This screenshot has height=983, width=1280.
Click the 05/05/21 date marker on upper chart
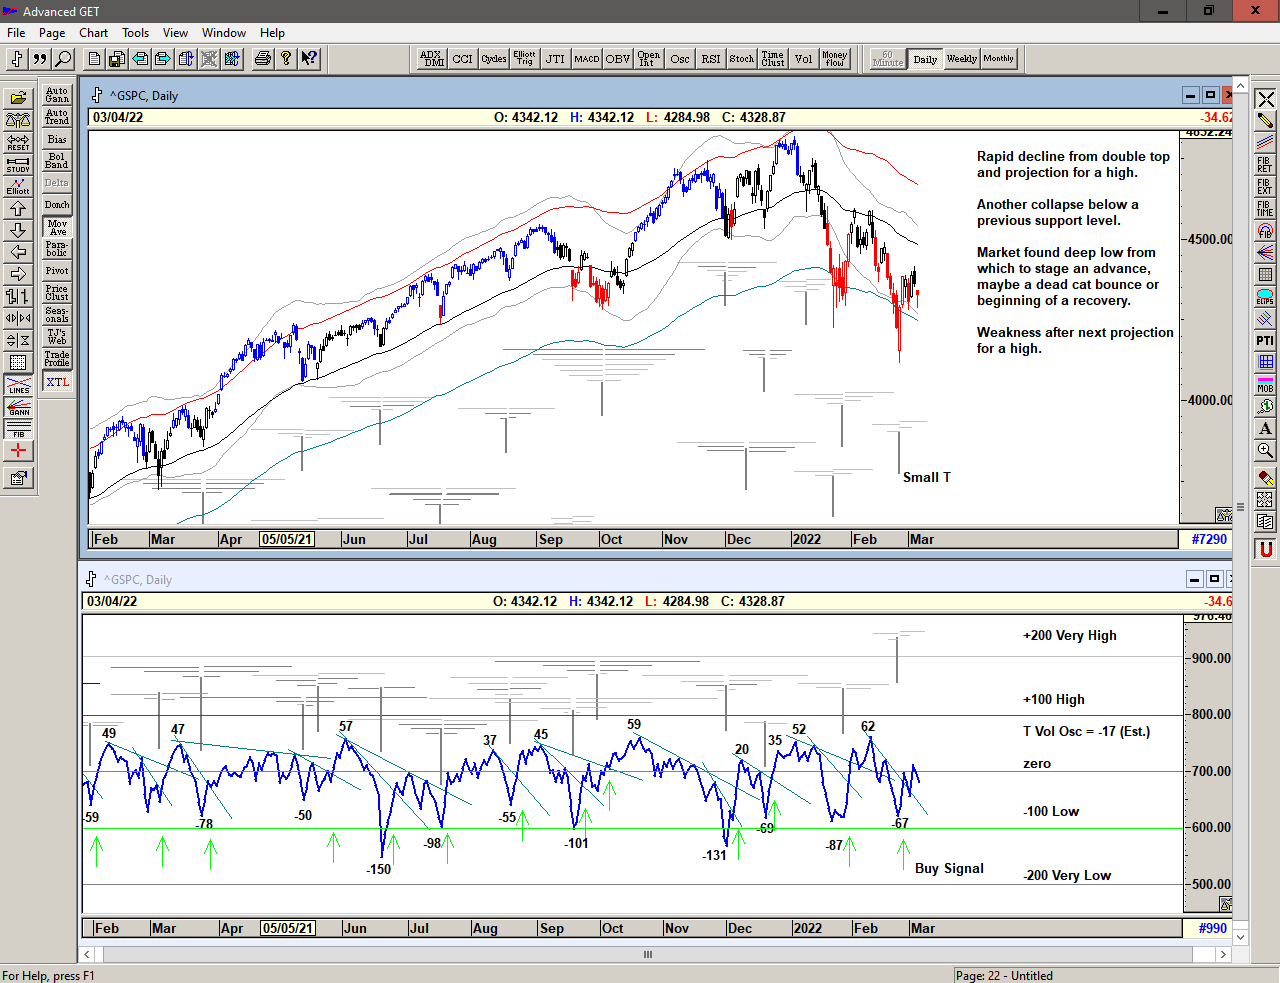tap(287, 539)
